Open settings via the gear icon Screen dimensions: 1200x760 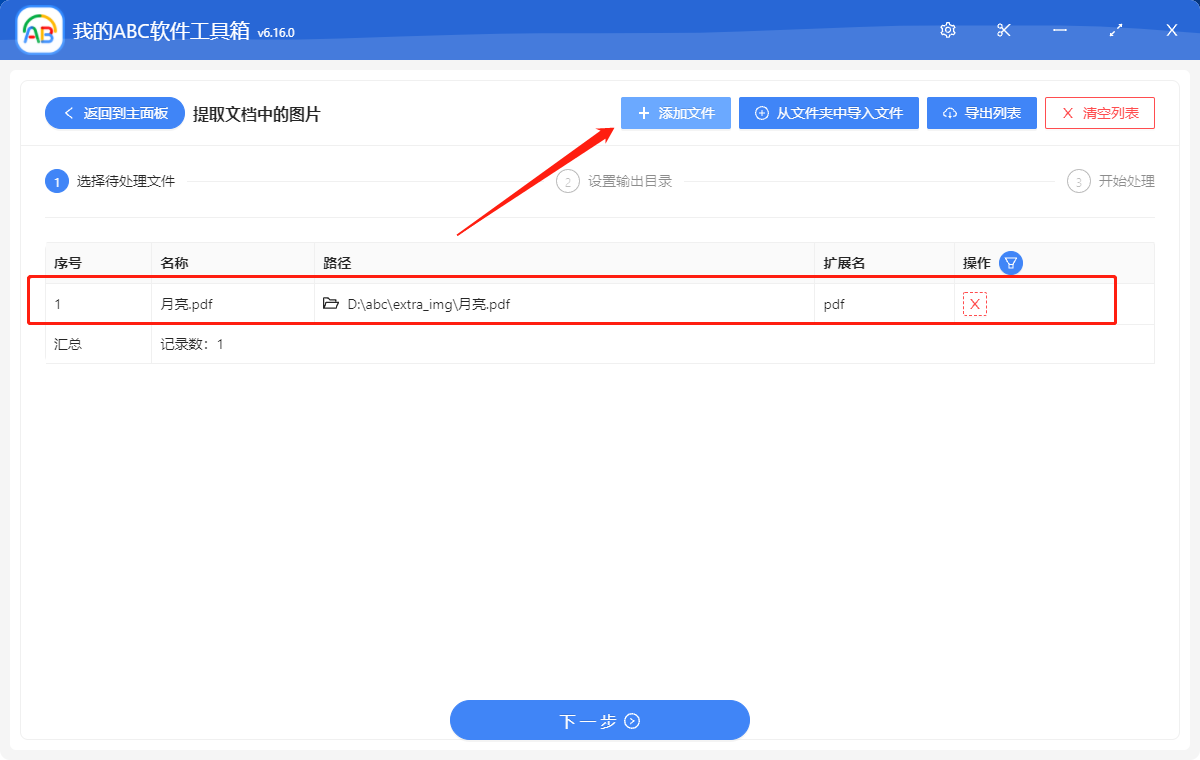[x=947, y=30]
